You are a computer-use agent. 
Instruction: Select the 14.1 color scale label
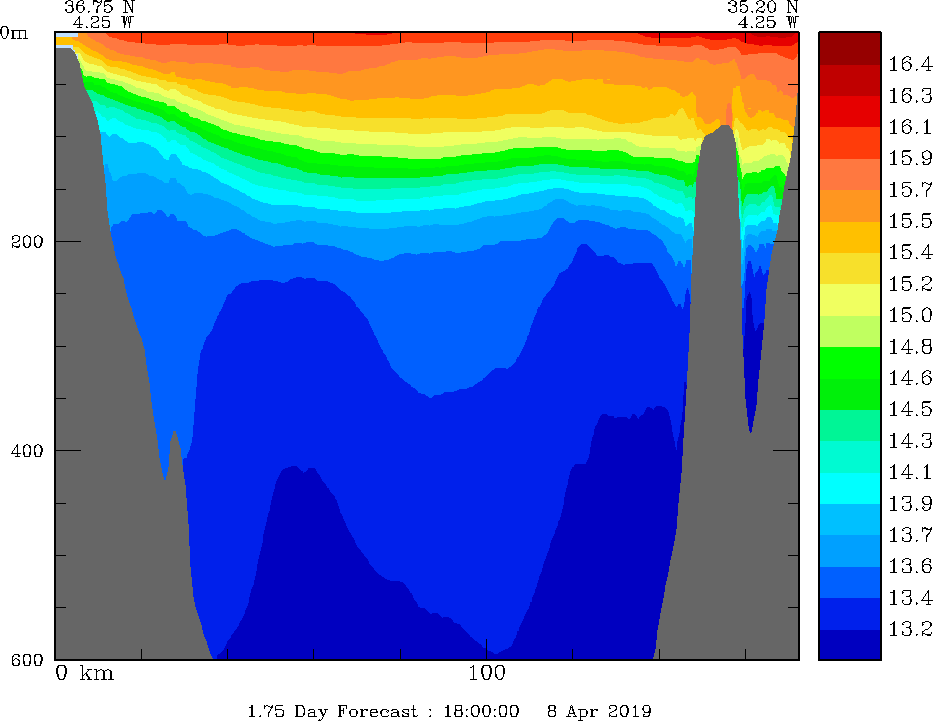click(x=910, y=472)
